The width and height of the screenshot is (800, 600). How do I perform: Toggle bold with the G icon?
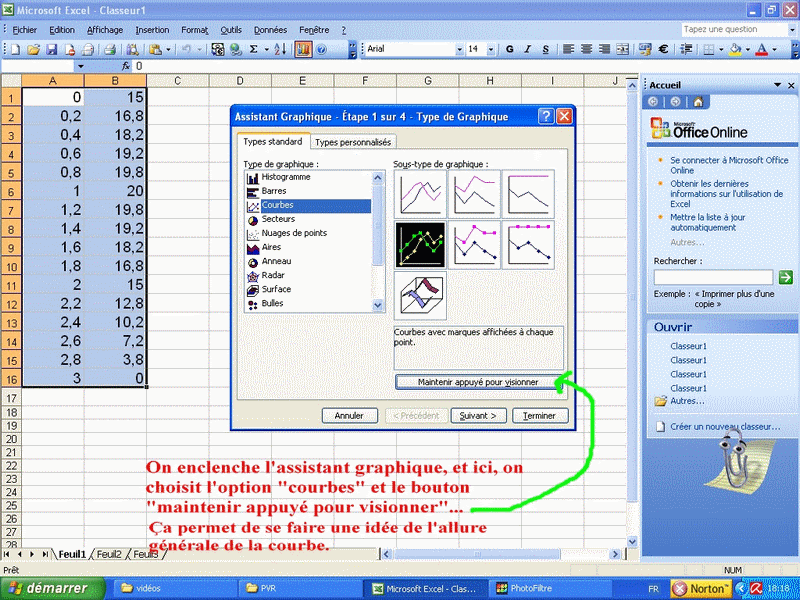coord(509,49)
